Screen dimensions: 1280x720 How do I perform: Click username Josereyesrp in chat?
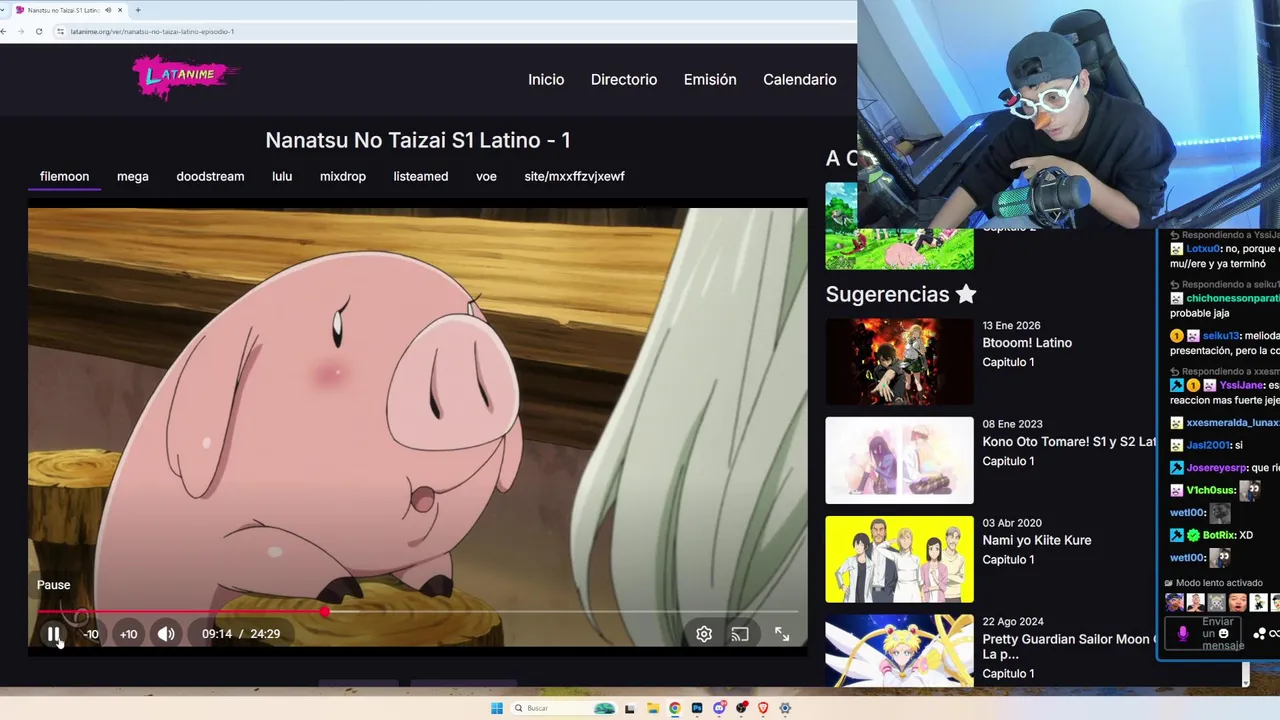[1217, 468]
